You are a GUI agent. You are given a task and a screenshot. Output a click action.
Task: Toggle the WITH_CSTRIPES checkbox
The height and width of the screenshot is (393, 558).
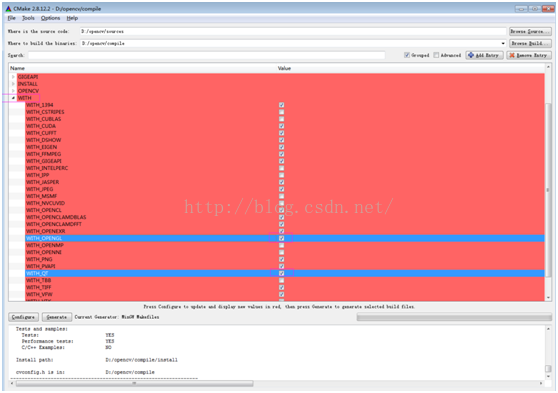click(281, 112)
